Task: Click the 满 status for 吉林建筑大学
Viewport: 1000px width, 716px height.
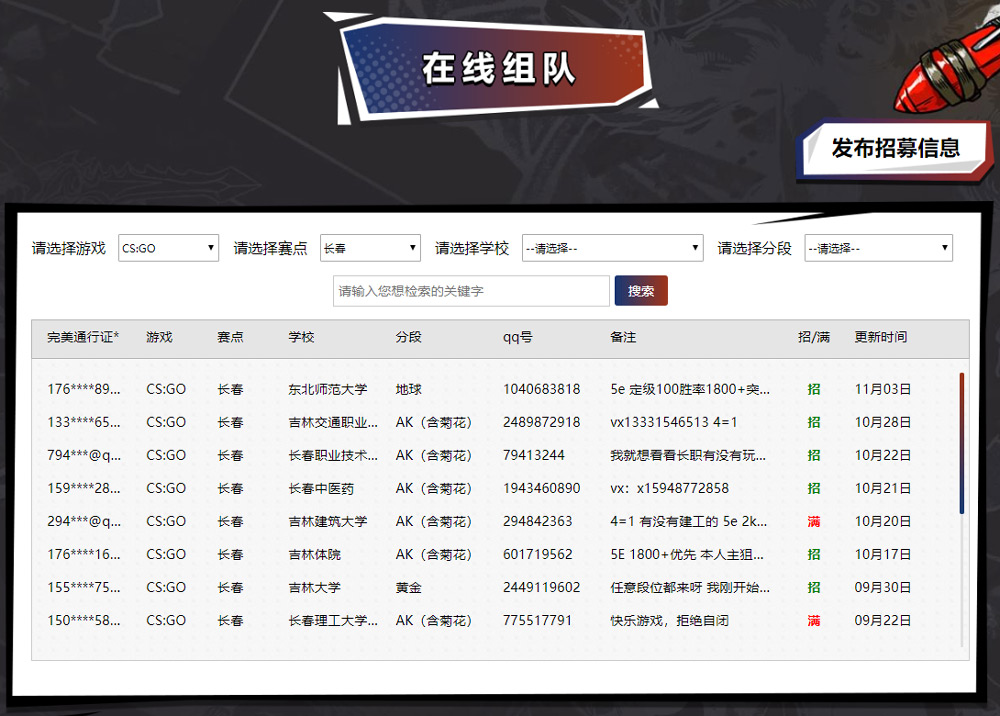Action: (814, 521)
